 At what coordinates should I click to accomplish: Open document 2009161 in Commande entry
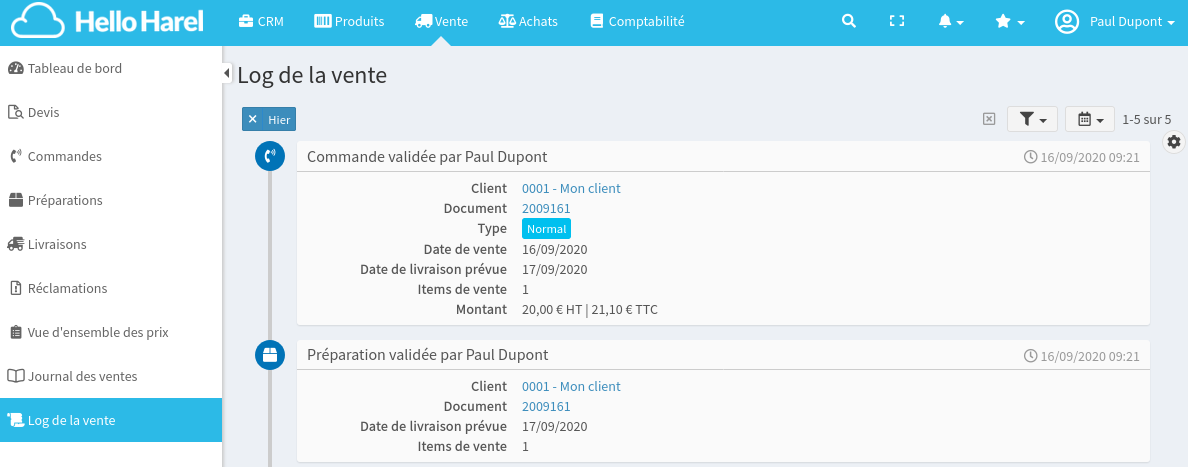(546, 208)
